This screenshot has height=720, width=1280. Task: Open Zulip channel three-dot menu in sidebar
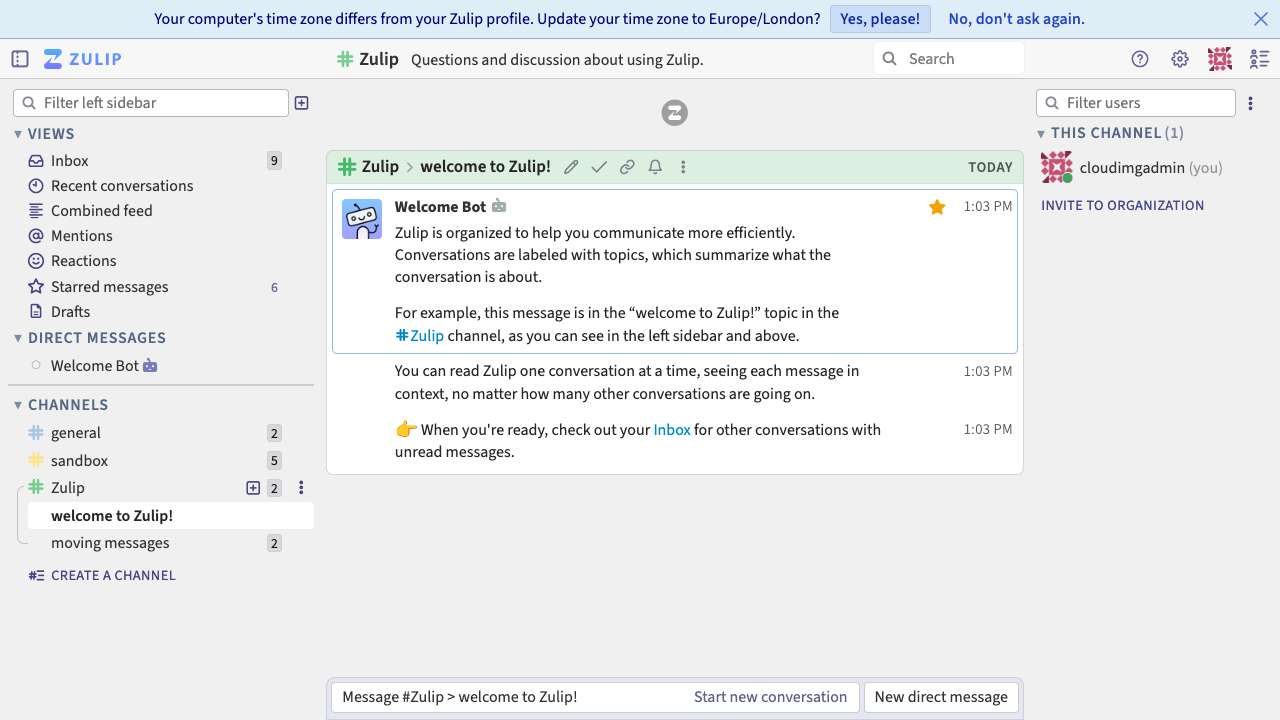(x=301, y=488)
